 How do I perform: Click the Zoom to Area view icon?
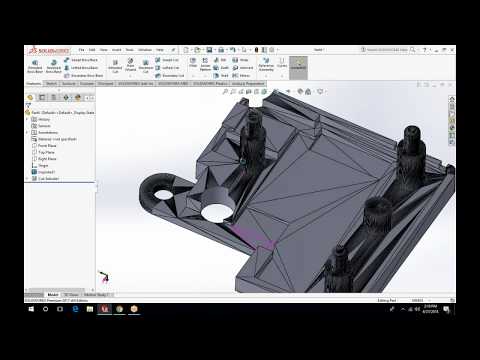click(x=233, y=91)
